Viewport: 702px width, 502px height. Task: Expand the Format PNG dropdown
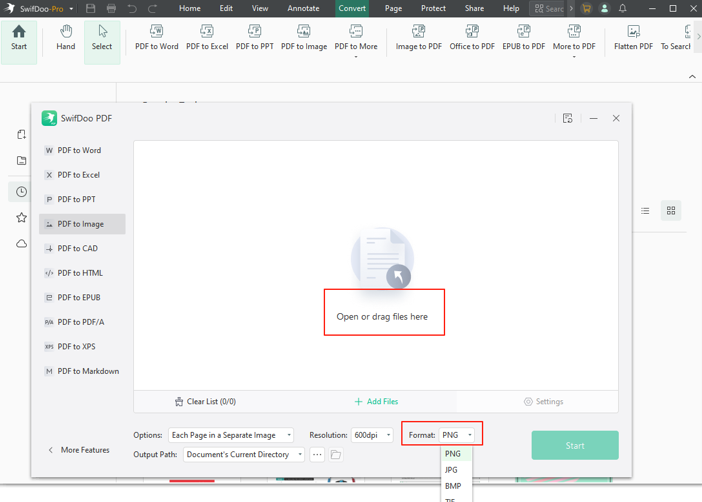(x=456, y=435)
